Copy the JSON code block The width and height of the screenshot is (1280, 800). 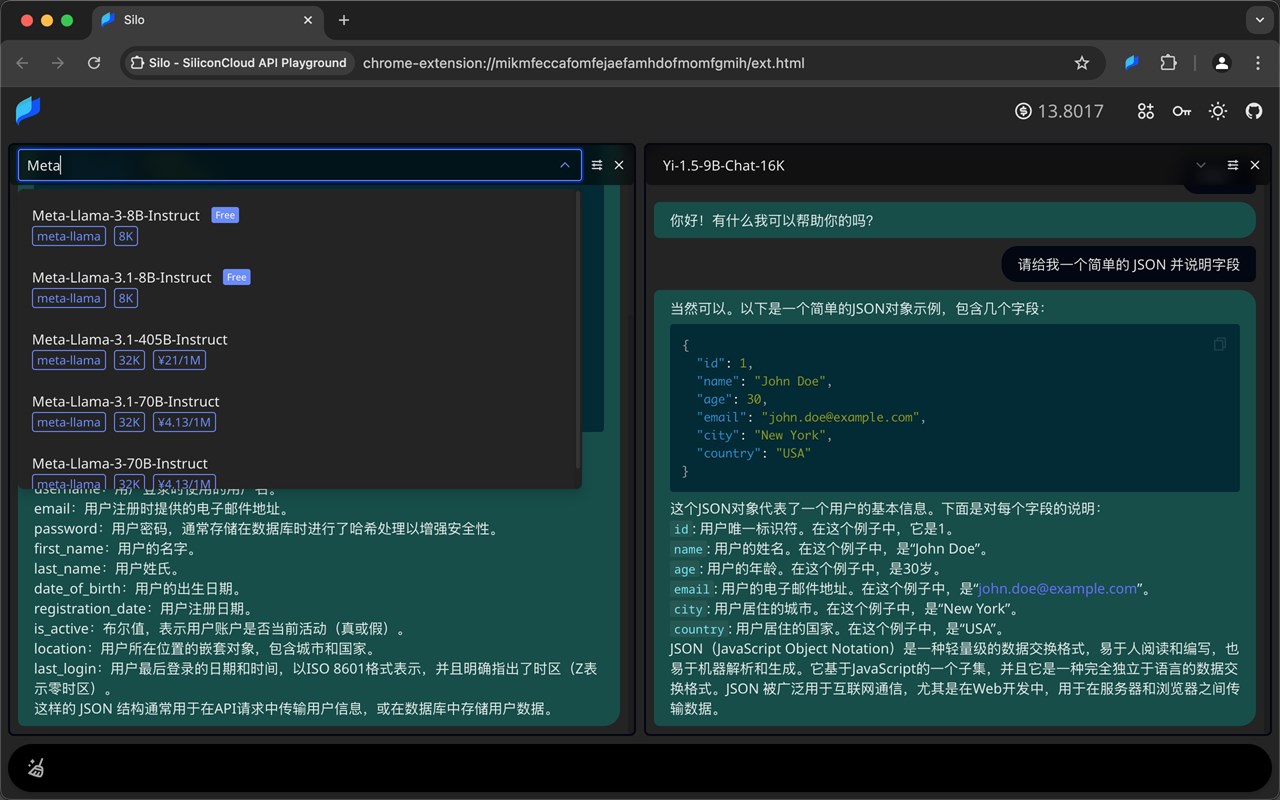tap(1219, 344)
